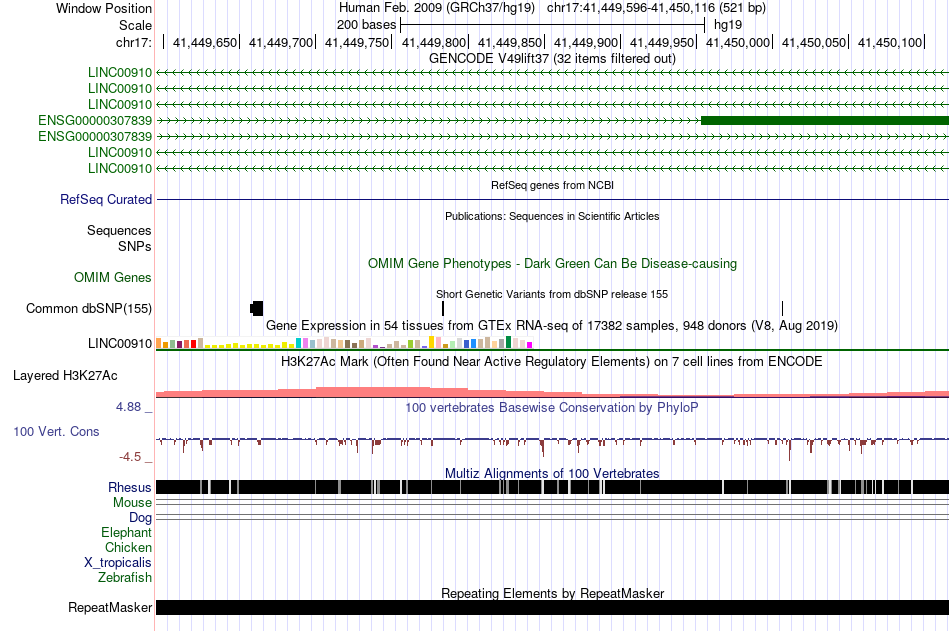This screenshot has height=631, width=950.
Task: Open the GENCODE V49lift37 track title
Action: (552, 59)
